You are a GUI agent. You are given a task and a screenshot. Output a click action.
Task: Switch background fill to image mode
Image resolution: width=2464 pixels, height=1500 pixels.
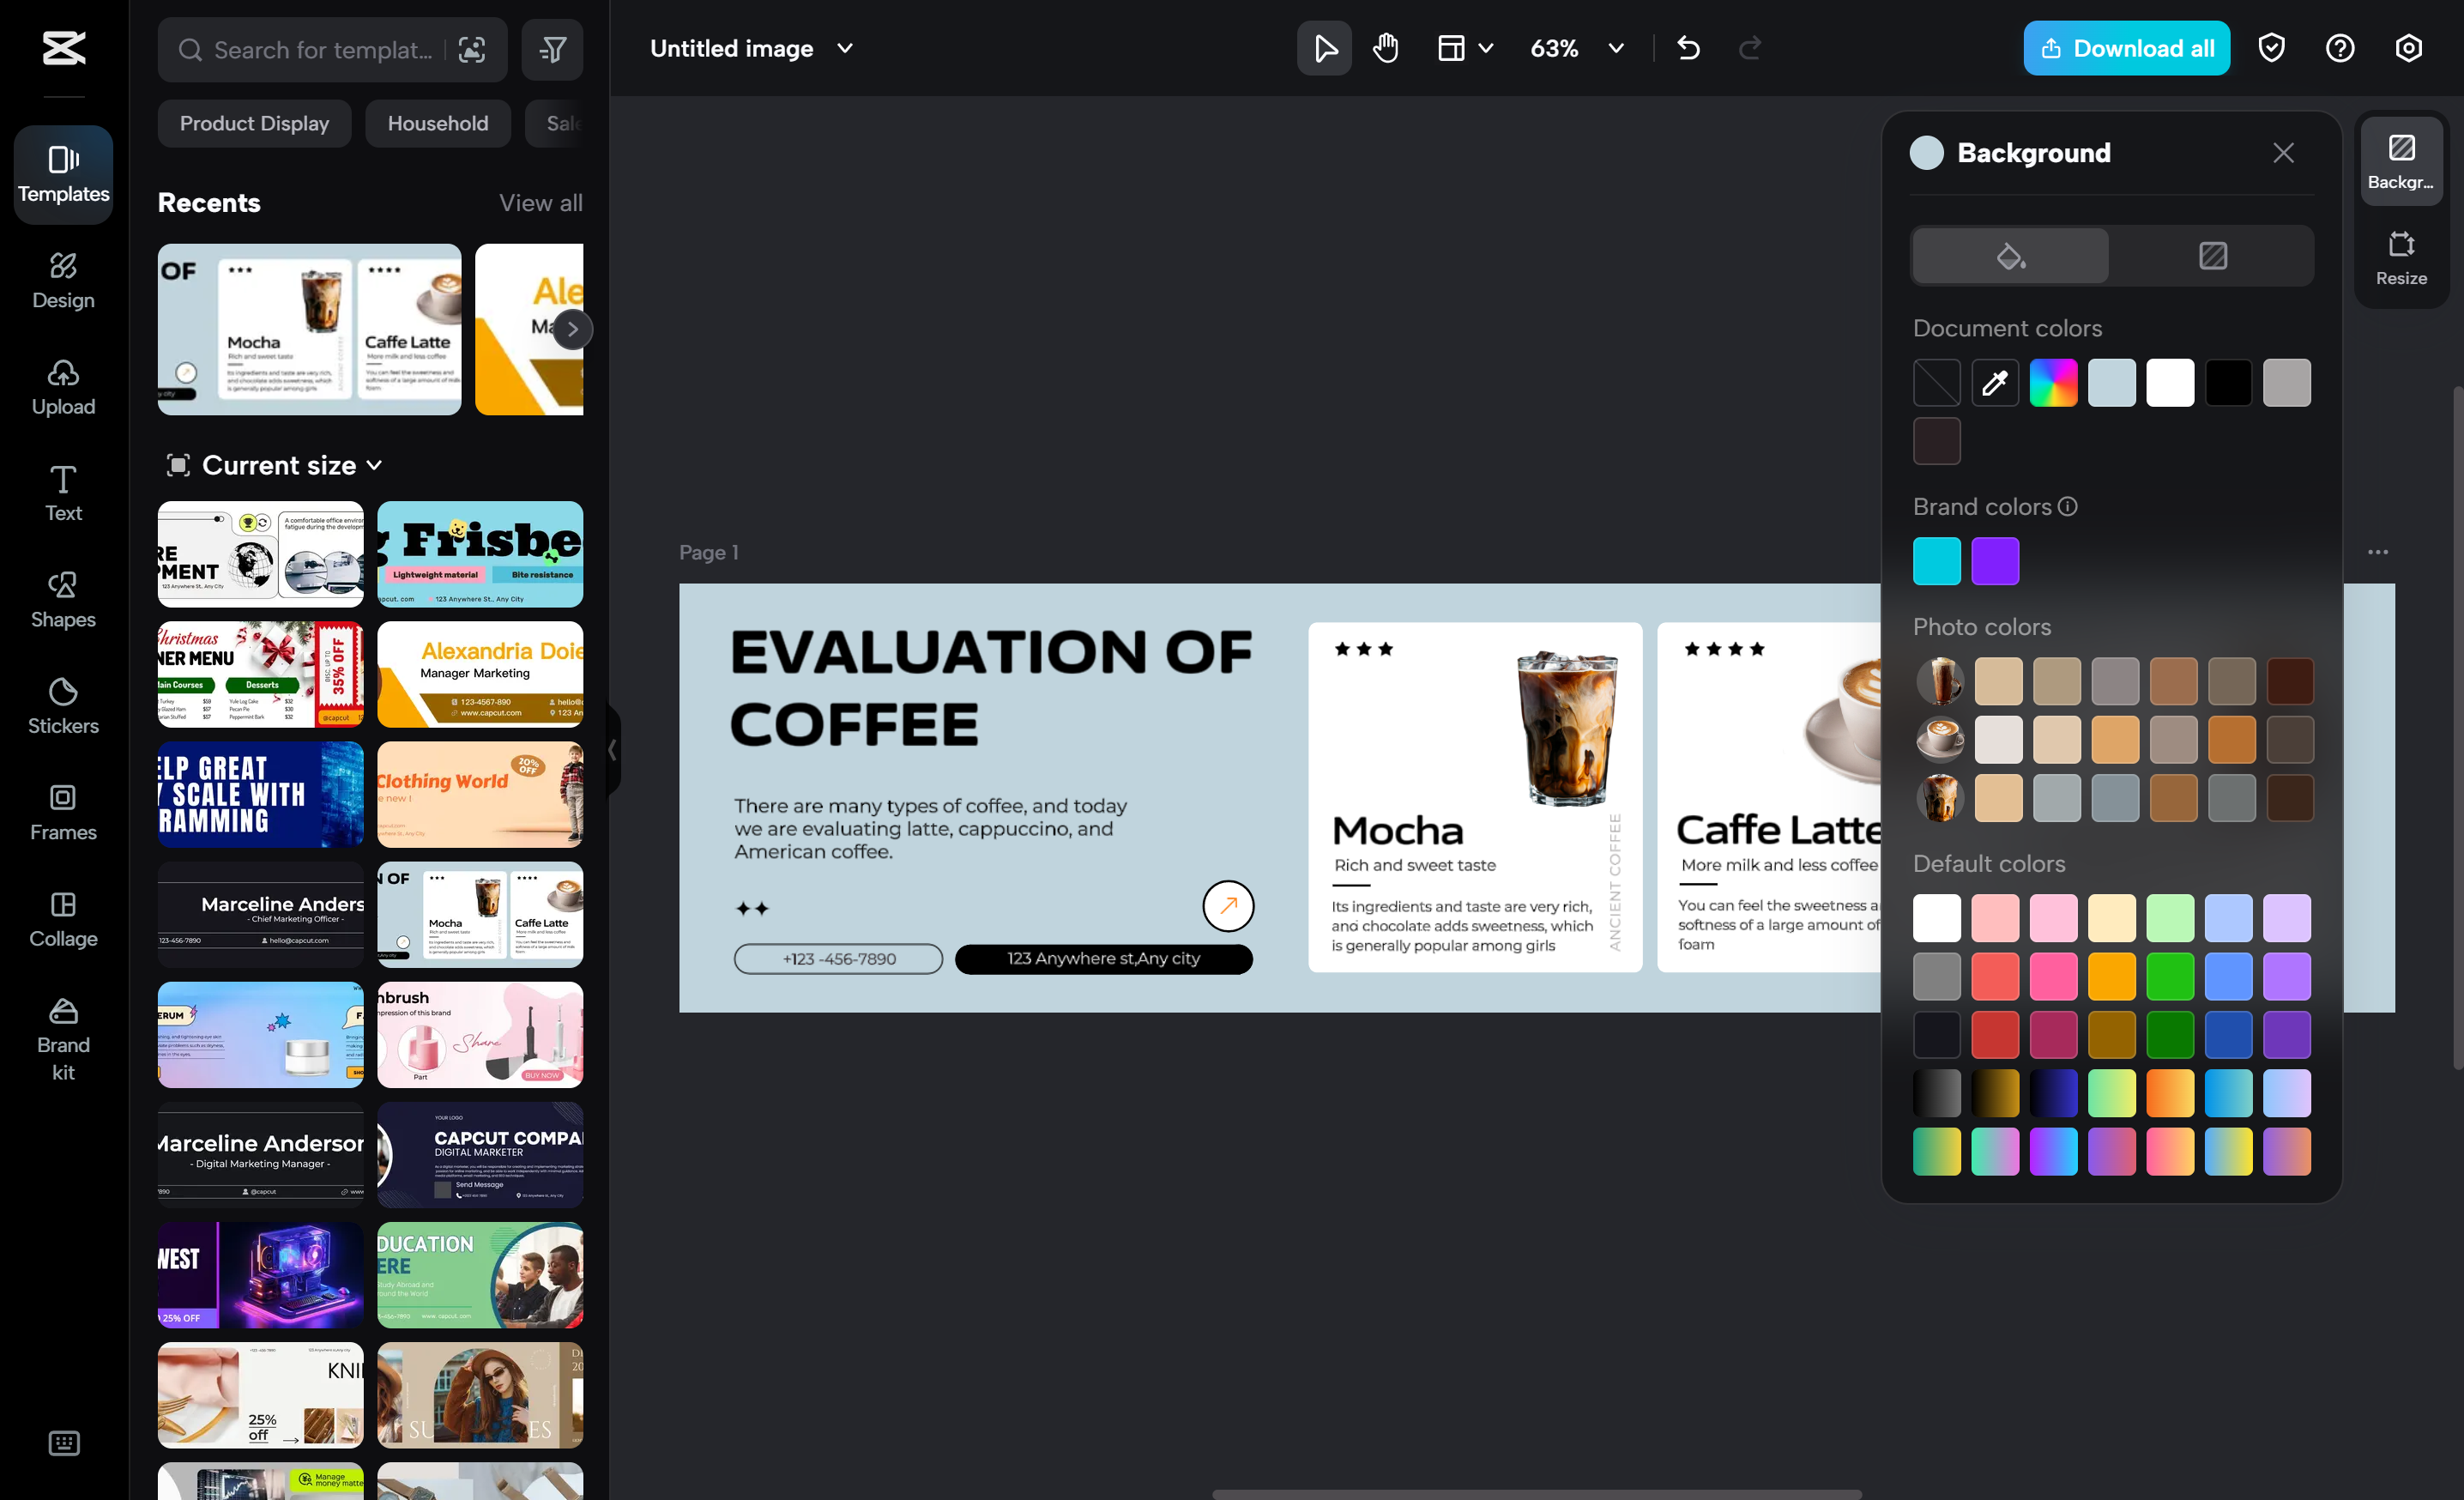pyautogui.click(x=2212, y=255)
